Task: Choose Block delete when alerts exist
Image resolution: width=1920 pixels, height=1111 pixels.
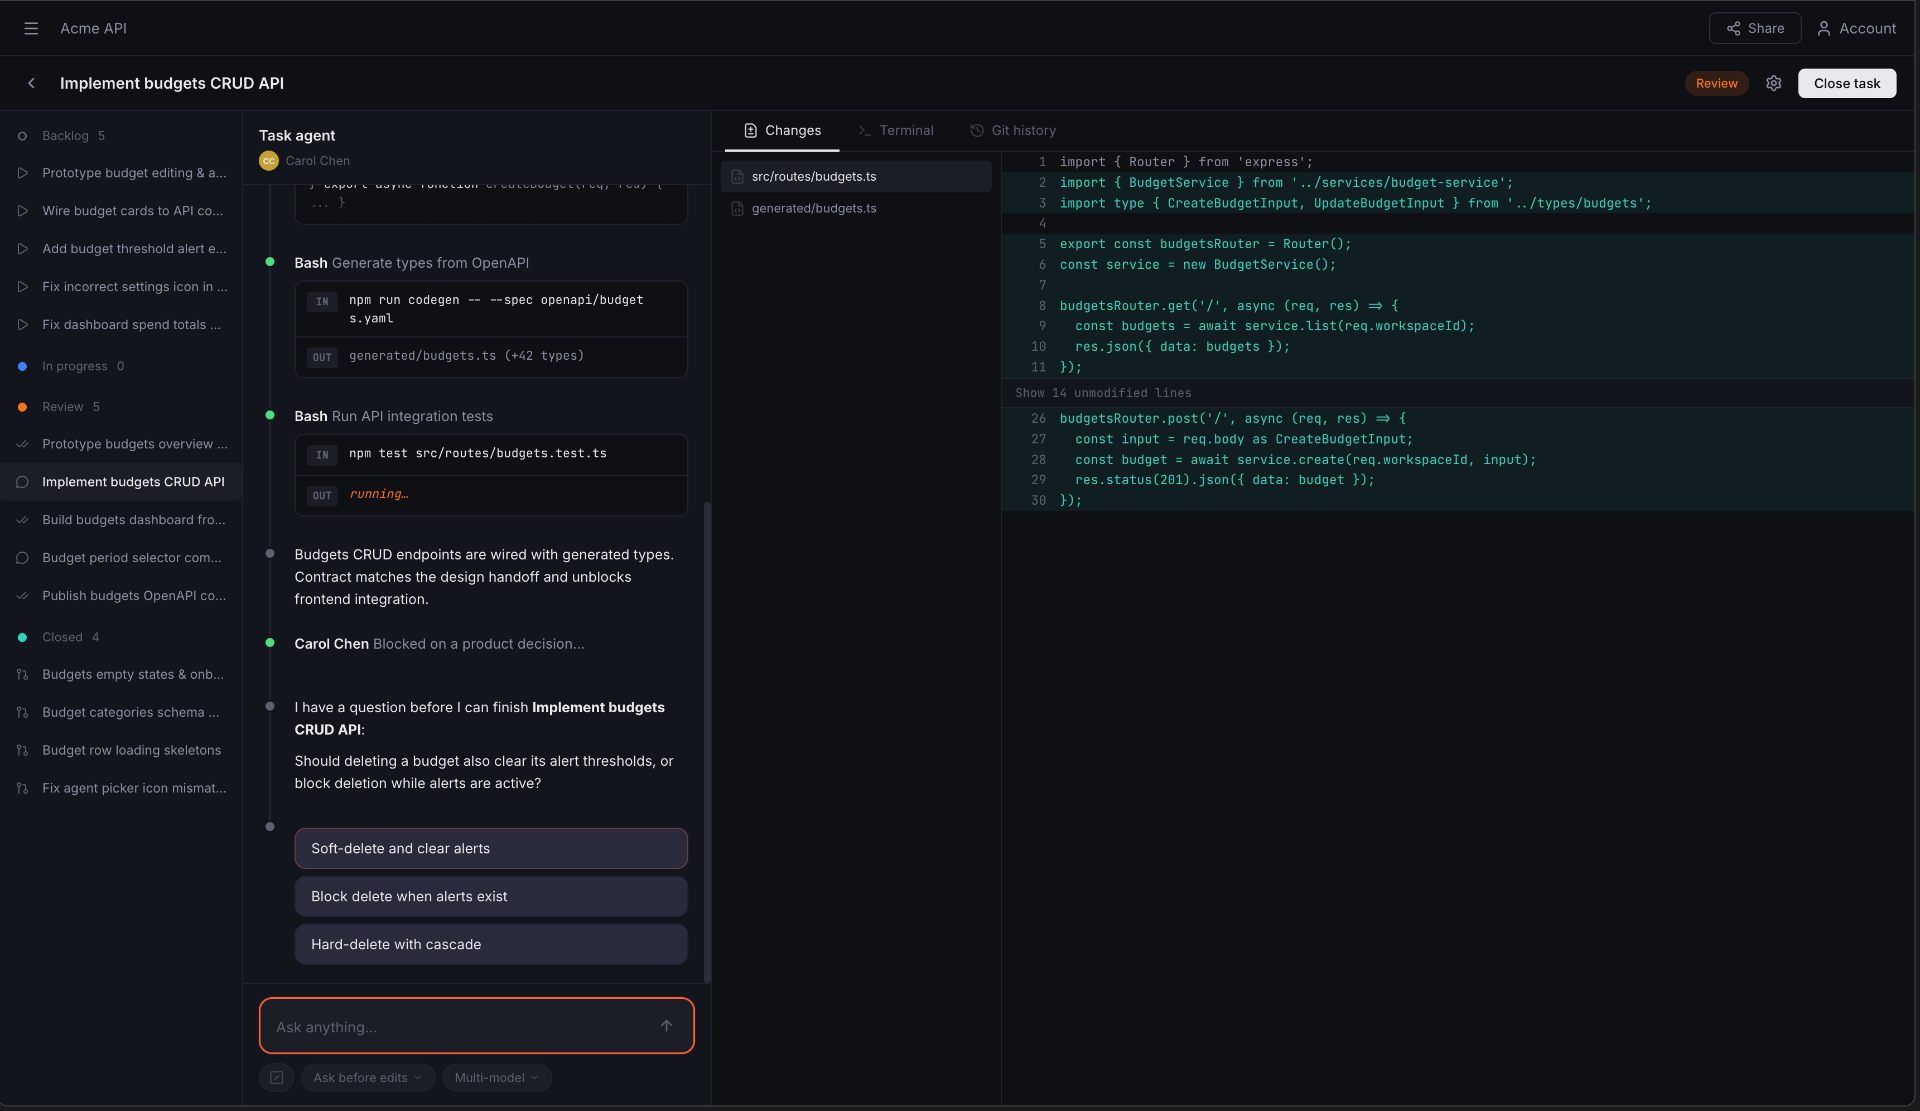Action: [491, 896]
